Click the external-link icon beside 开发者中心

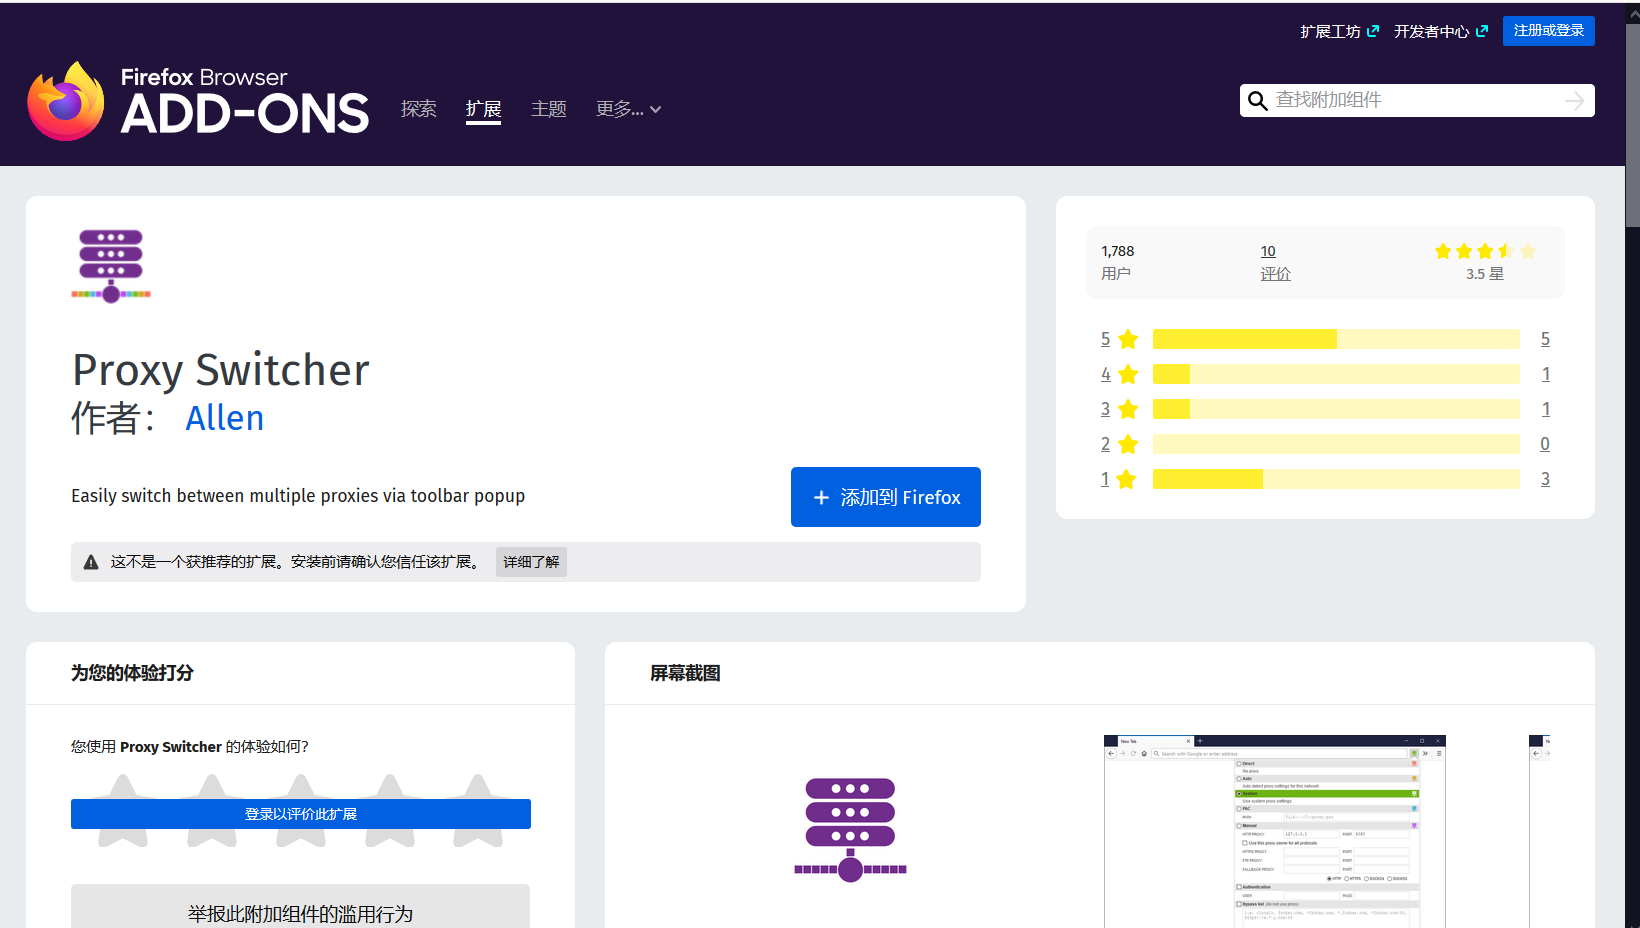[x=1482, y=31]
